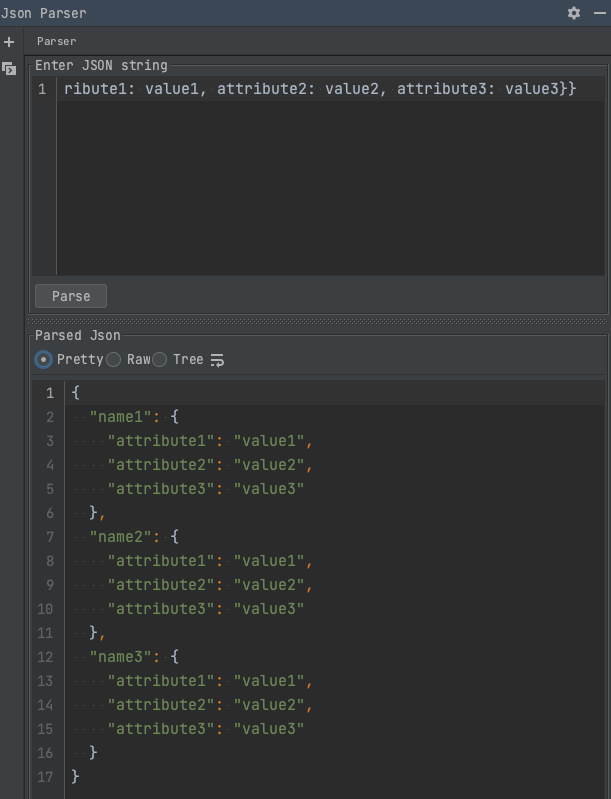Viewport: 611px width, 799px height.
Task: Click "attribute3" on output line 5
Action: 161,489
